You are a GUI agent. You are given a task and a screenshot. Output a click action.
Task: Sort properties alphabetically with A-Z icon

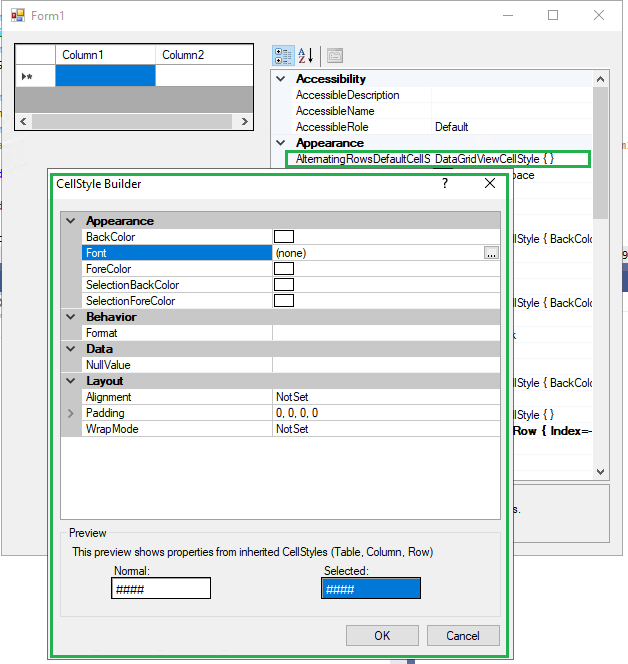[305, 55]
